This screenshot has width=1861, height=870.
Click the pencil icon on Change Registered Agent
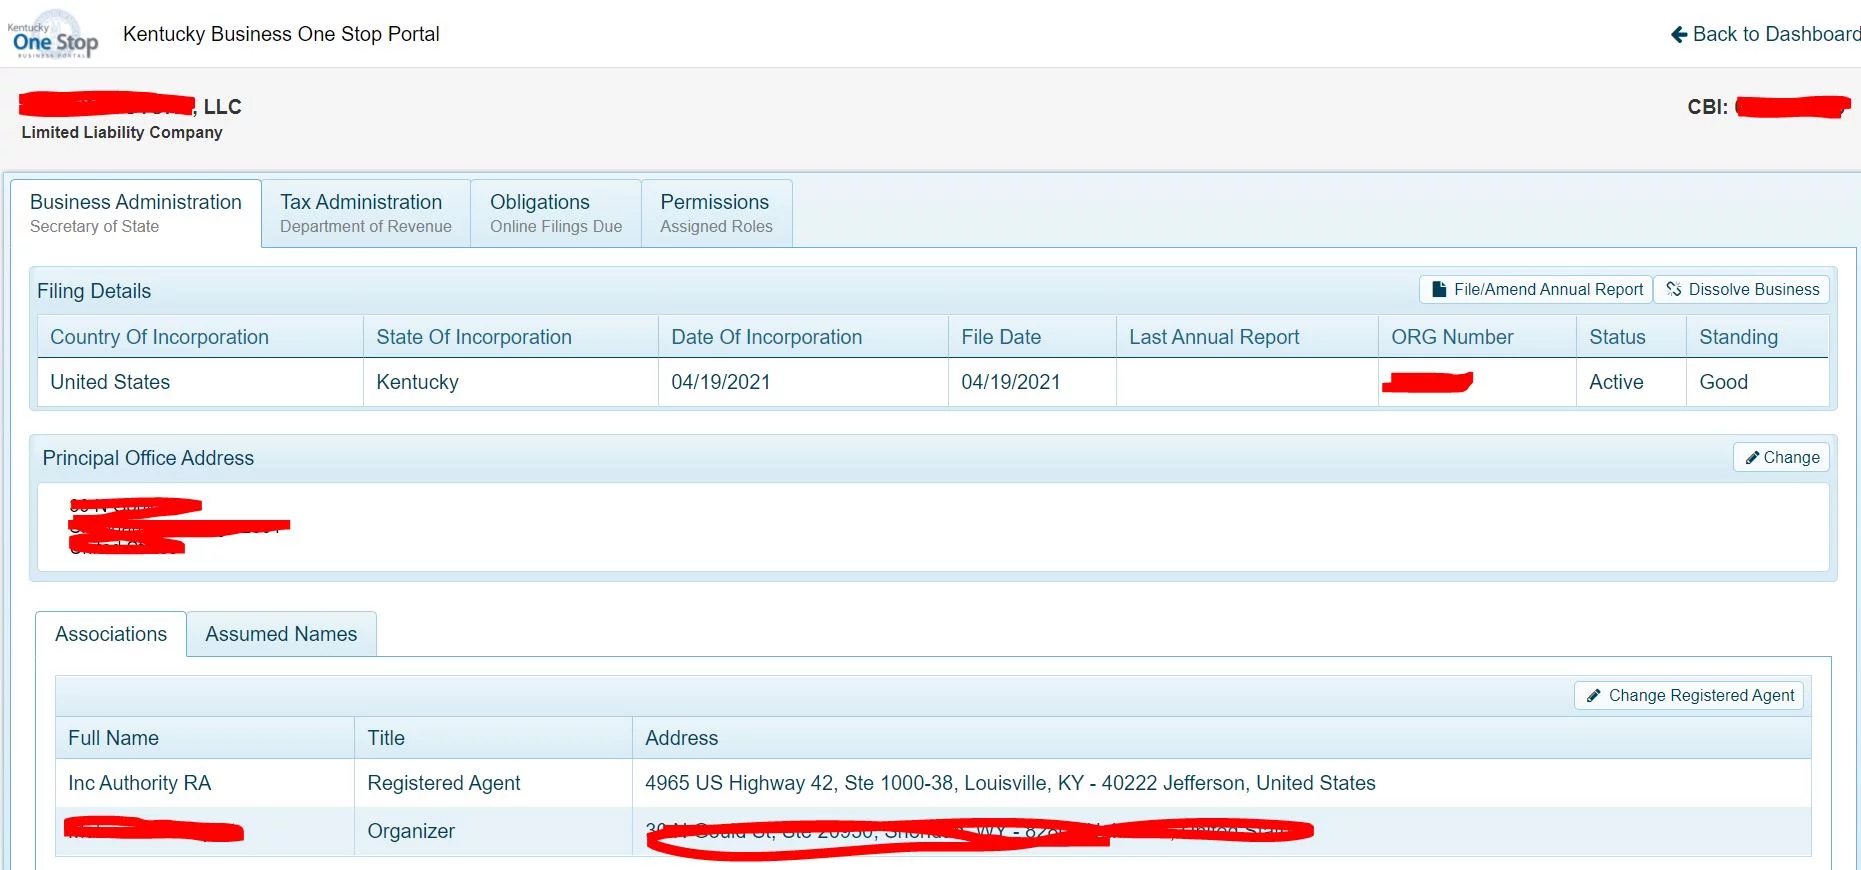pos(1594,696)
